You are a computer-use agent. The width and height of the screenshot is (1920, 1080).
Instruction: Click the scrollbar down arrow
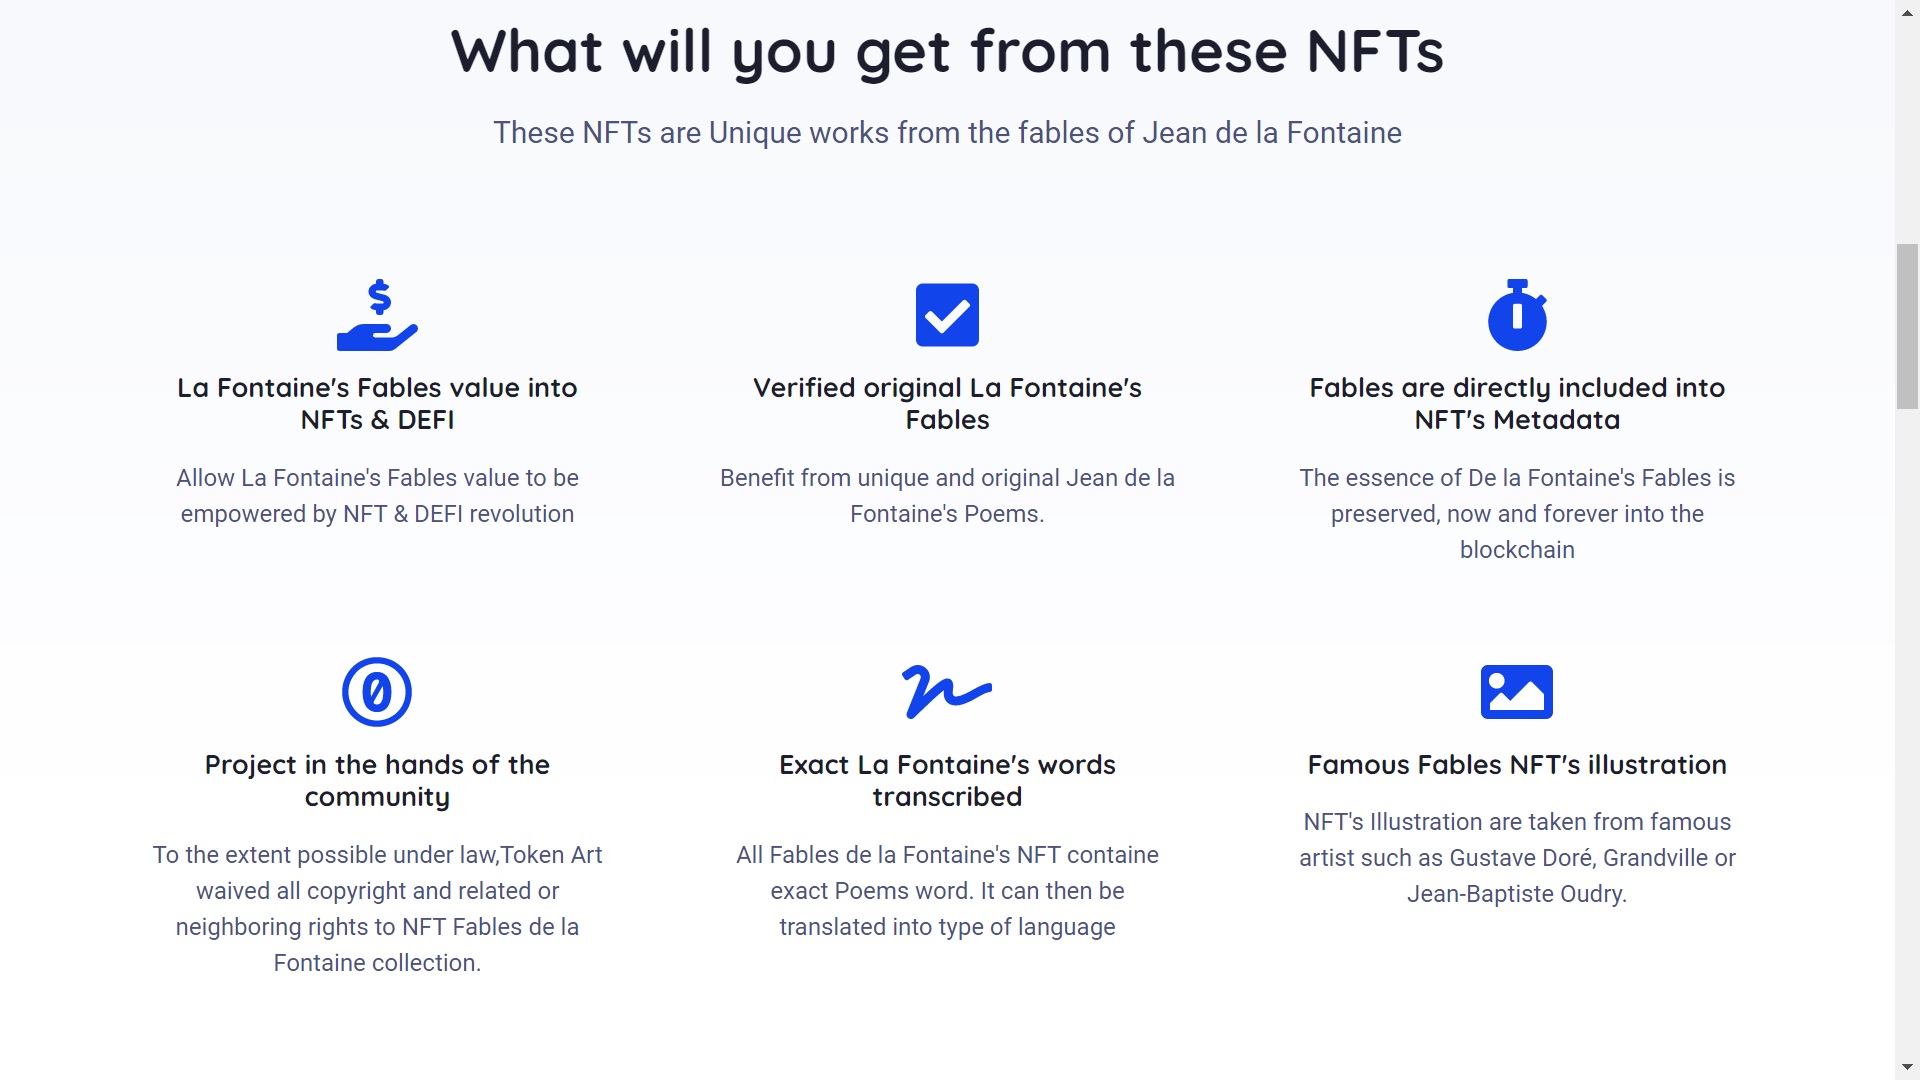(x=1907, y=1068)
